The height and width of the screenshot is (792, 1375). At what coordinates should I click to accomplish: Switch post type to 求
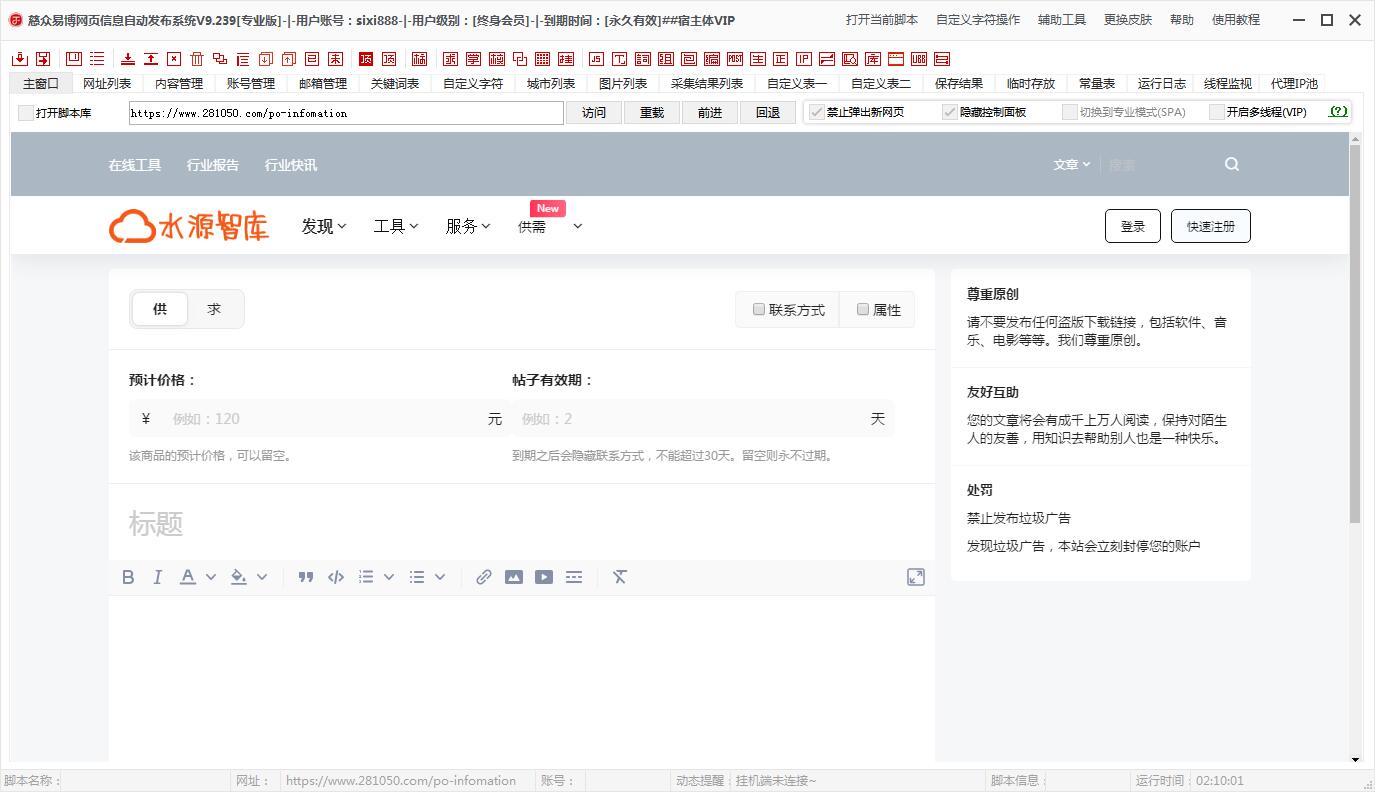214,309
